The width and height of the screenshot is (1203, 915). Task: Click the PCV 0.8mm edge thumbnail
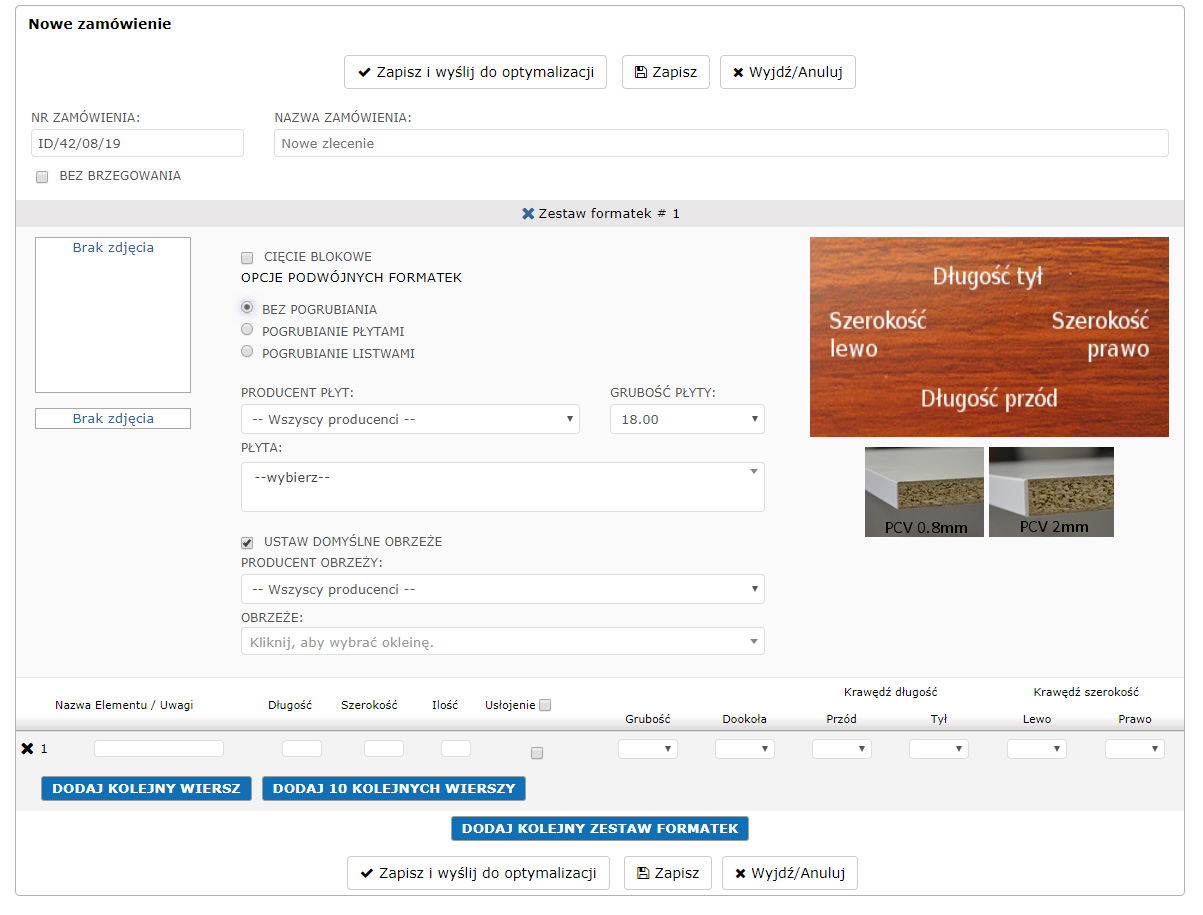pos(924,492)
